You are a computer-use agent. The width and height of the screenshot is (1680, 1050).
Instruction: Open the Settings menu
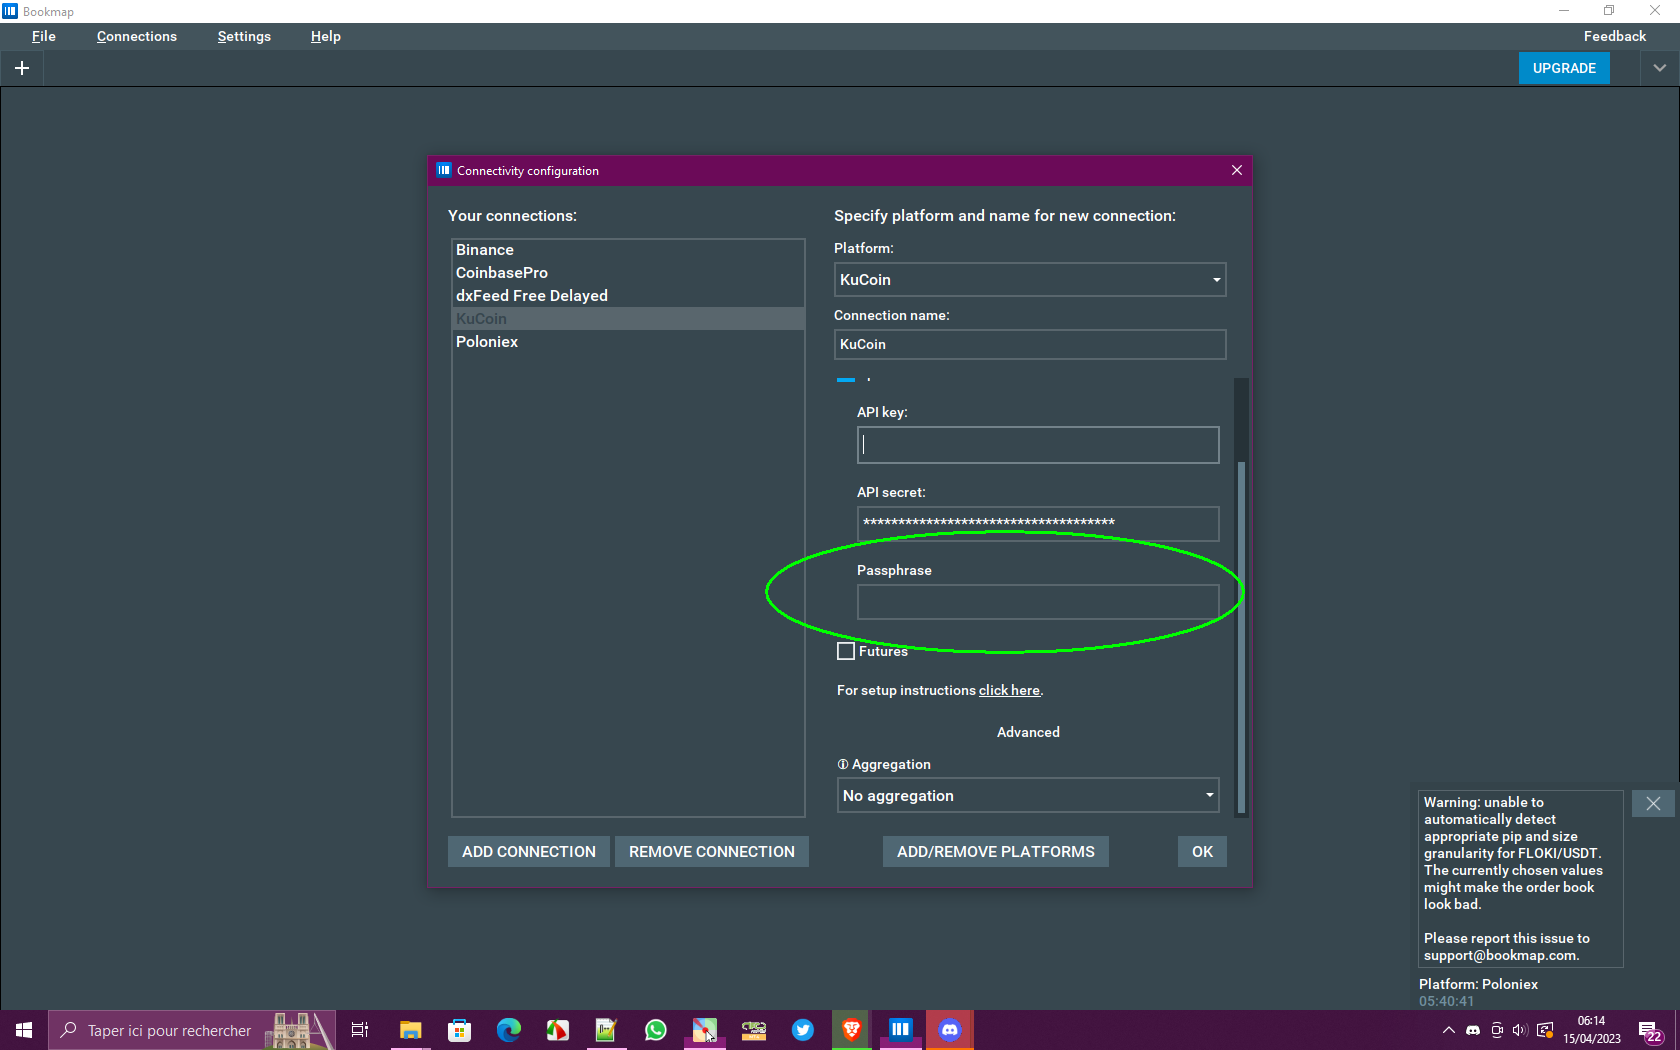point(244,36)
